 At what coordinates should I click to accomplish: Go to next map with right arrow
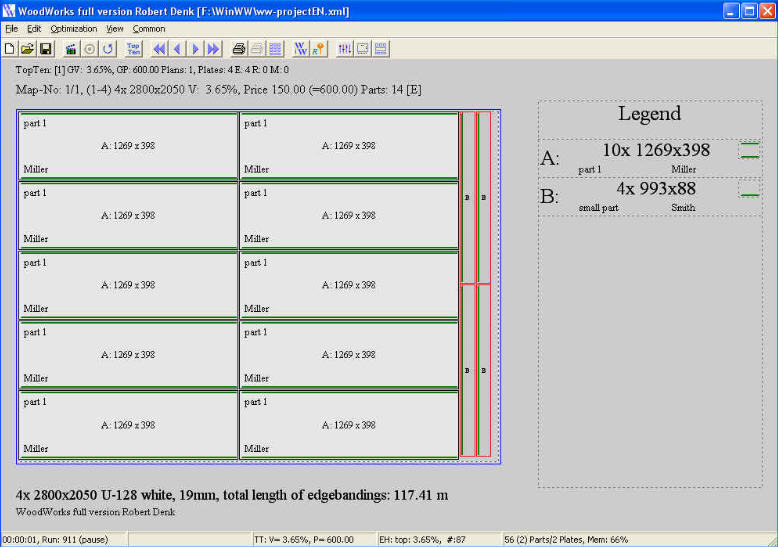[195, 49]
